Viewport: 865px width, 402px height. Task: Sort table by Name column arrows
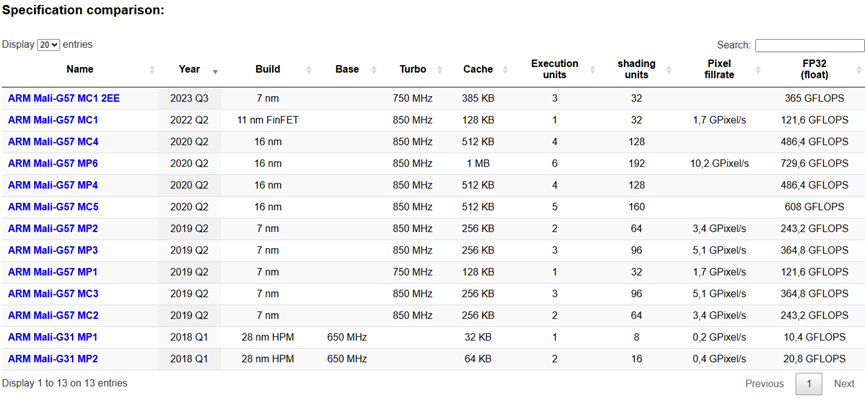pos(152,70)
